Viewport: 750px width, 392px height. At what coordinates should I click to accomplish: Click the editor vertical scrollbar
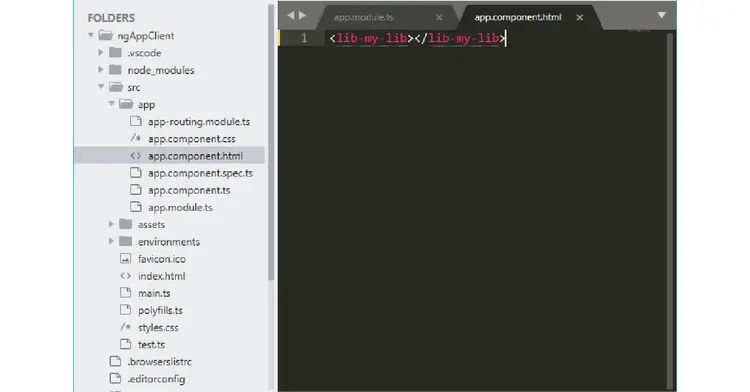point(670,210)
